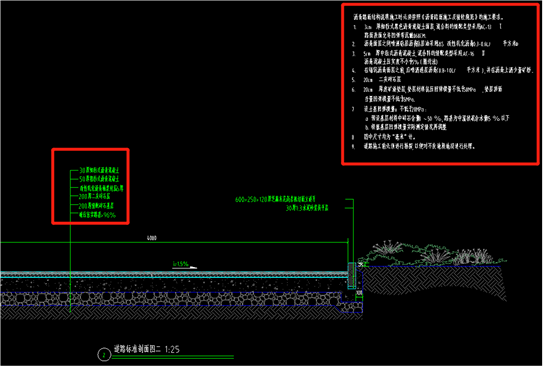Click the shrub cluster at far right
543x366 pixels.
474,257
